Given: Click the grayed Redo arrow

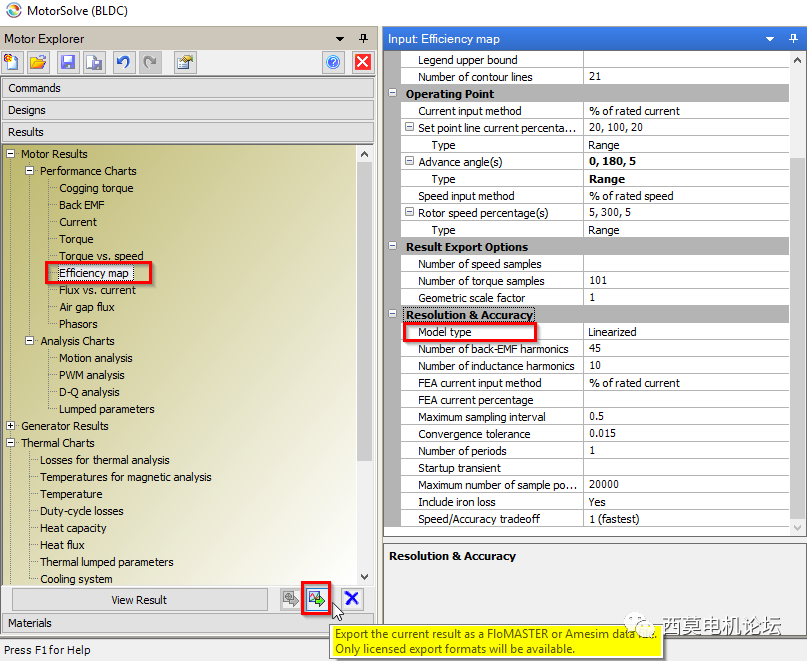Looking at the screenshot, I should click(150, 63).
